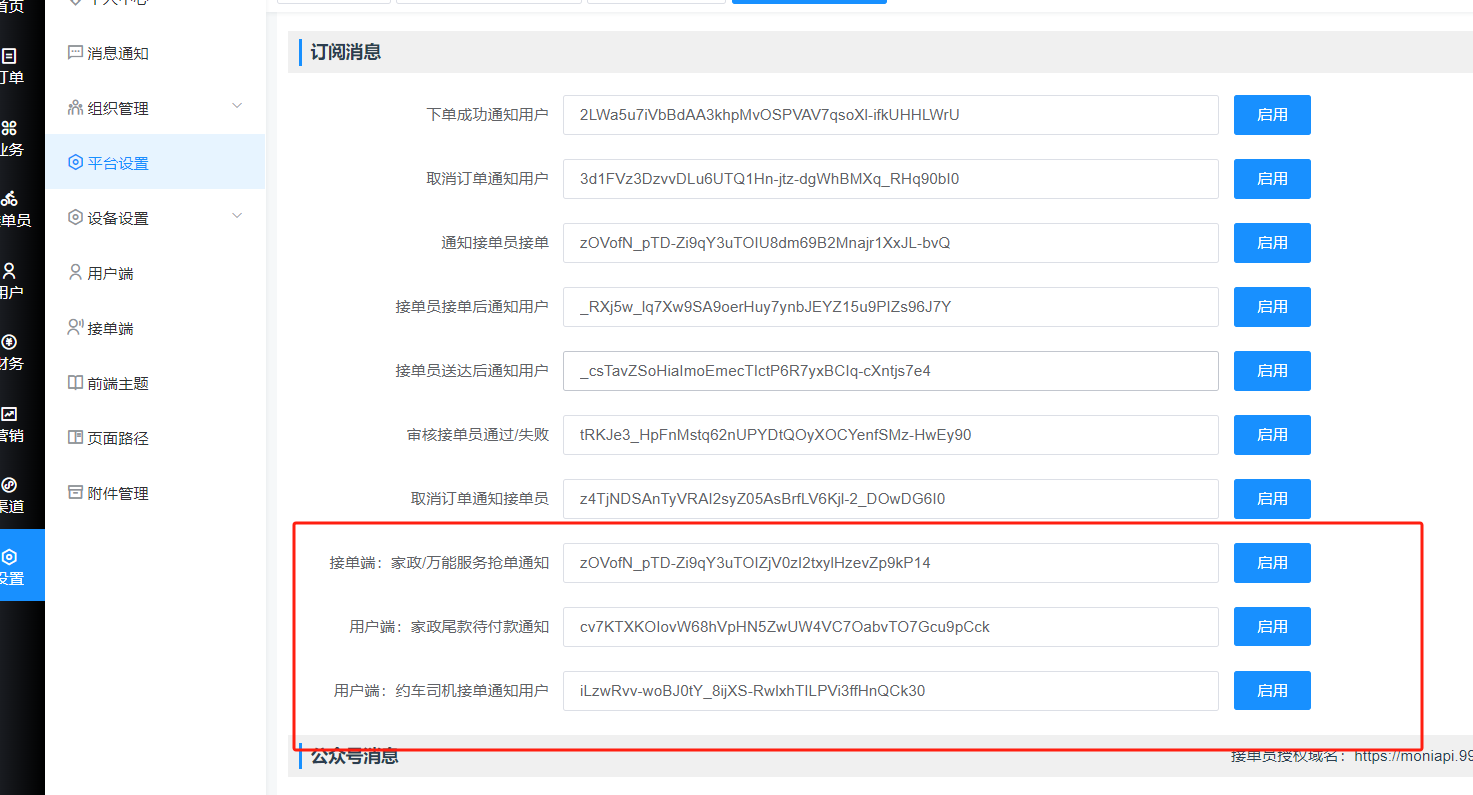Enable 接单员接单后通知用户 via 启用 button
1473x795 pixels.
pyautogui.click(x=1272, y=307)
